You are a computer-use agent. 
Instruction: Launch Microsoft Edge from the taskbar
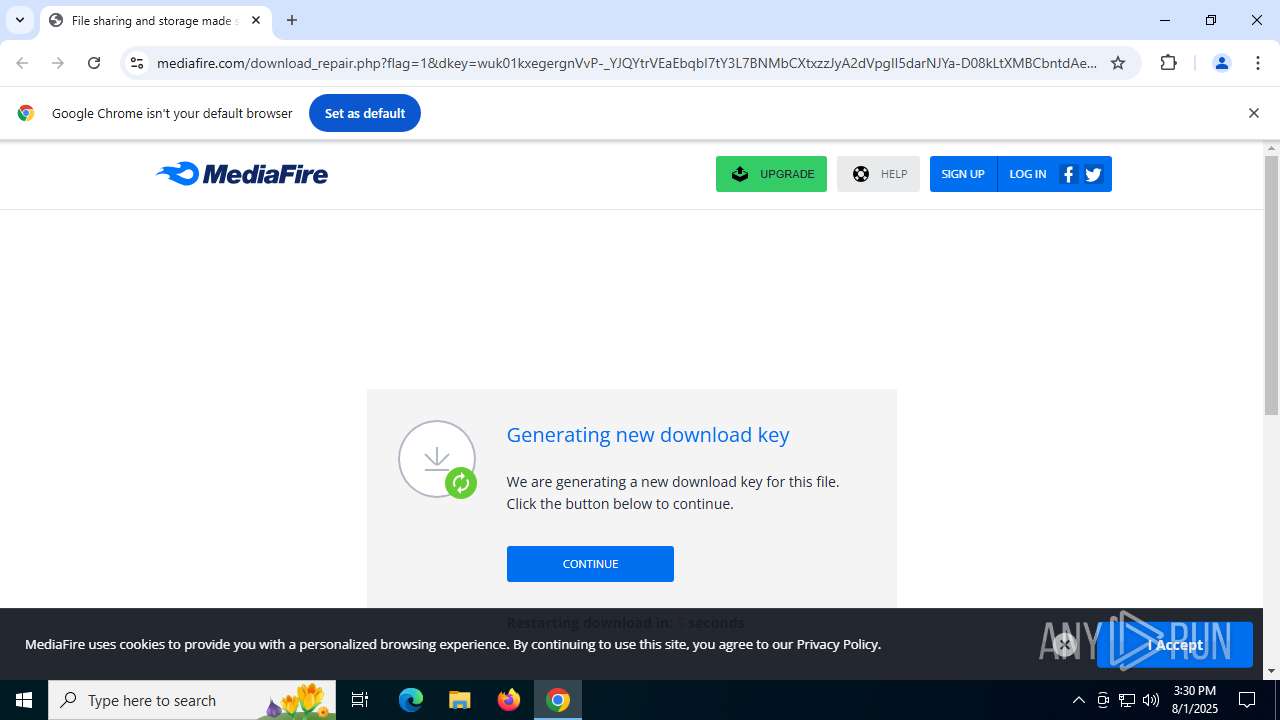411,700
